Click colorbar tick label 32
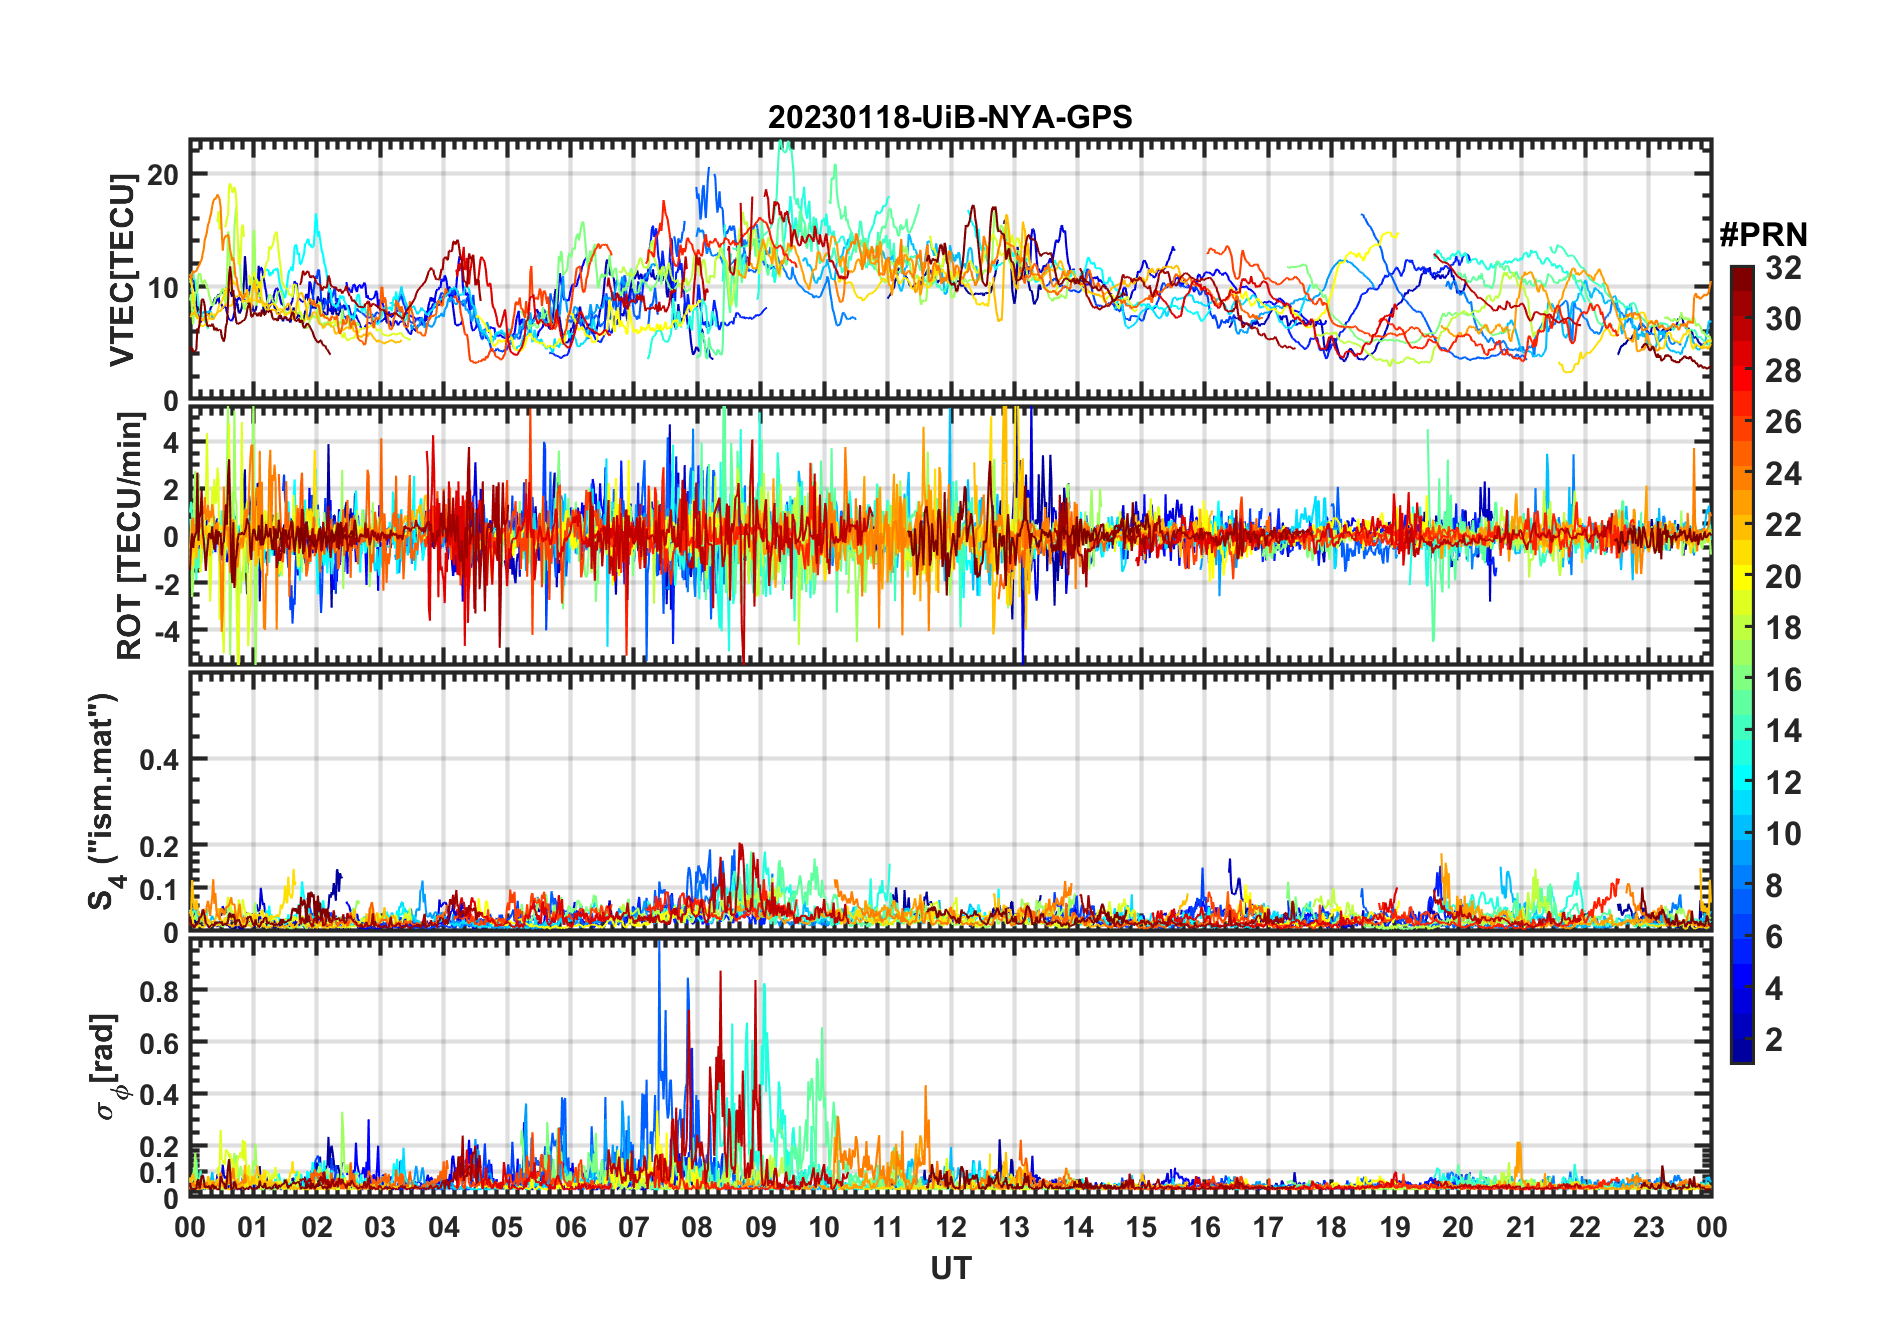1902x1330 pixels. click(x=1783, y=268)
